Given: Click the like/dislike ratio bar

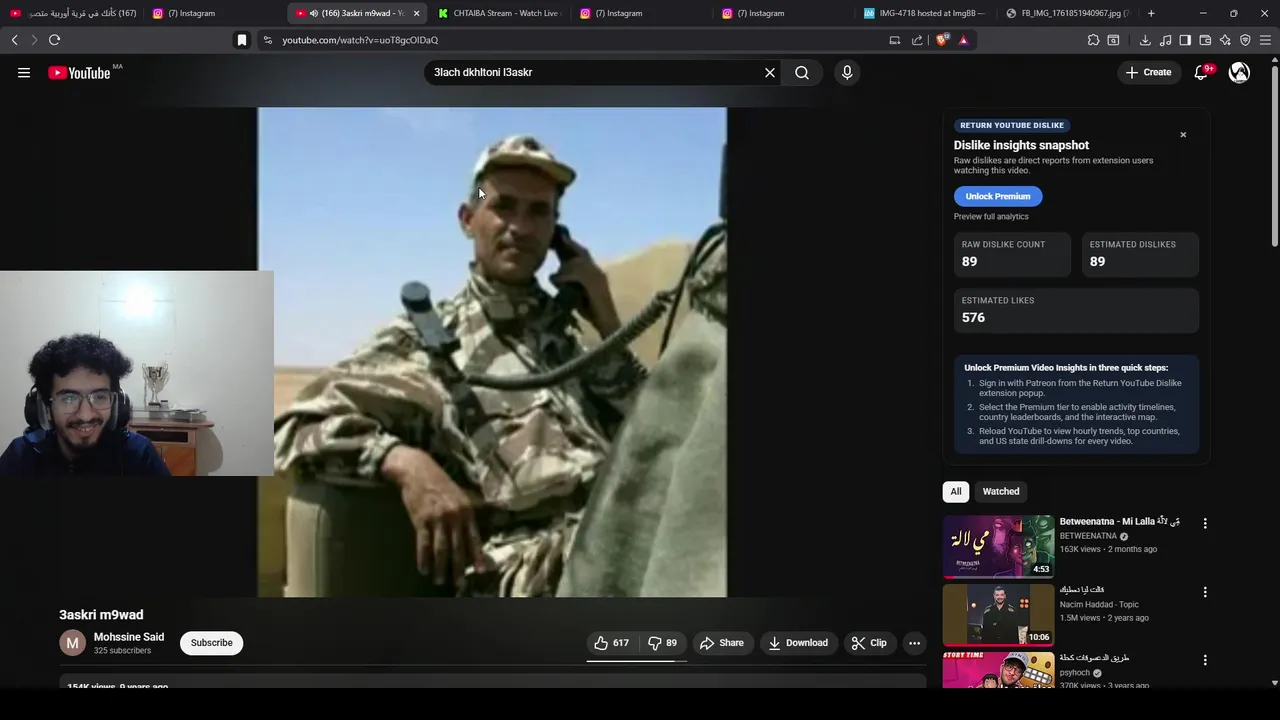Looking at the screenshot, I should tap(637, 660).
